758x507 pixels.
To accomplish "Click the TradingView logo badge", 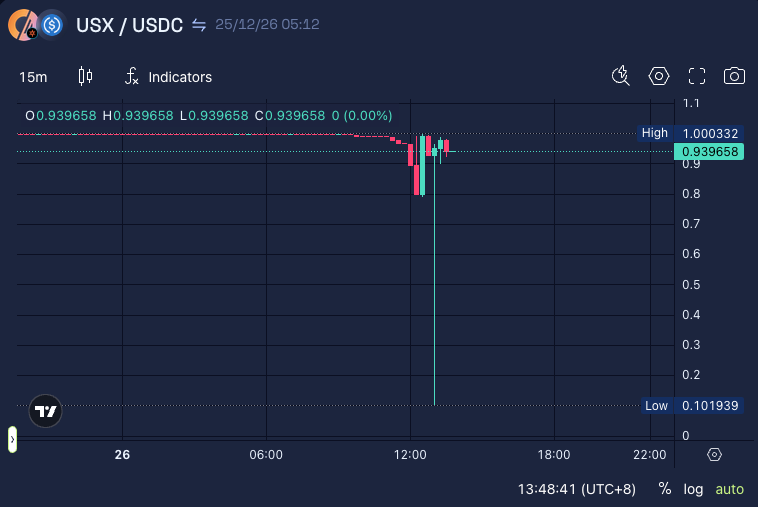I will (45, 411).
